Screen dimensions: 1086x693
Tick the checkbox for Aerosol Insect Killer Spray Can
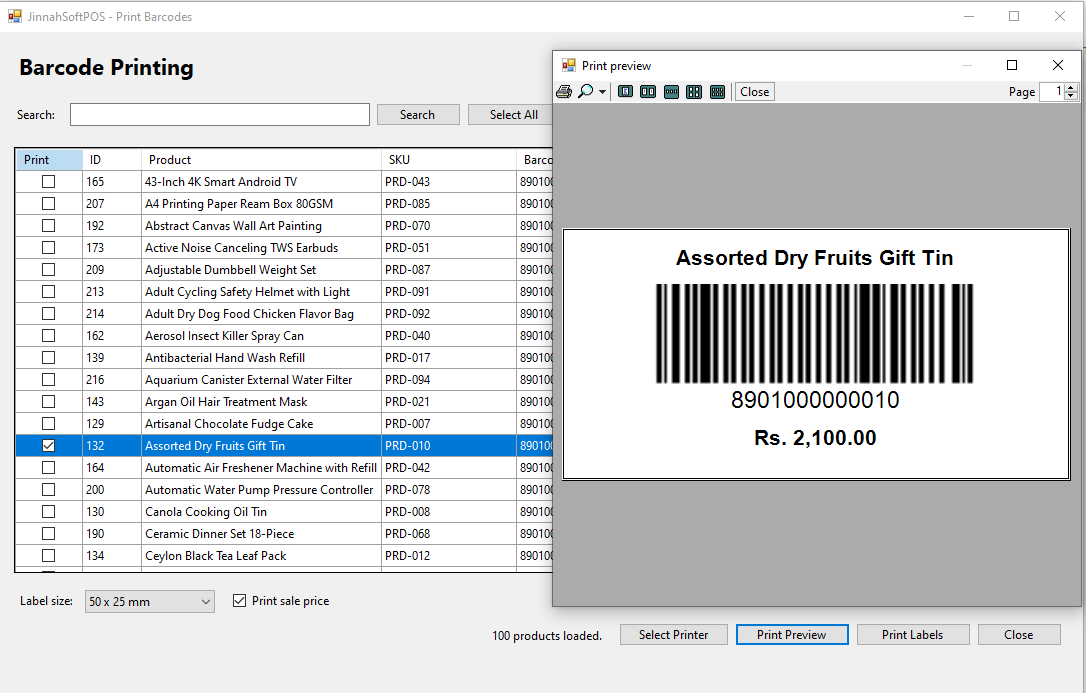coord(48,336)
